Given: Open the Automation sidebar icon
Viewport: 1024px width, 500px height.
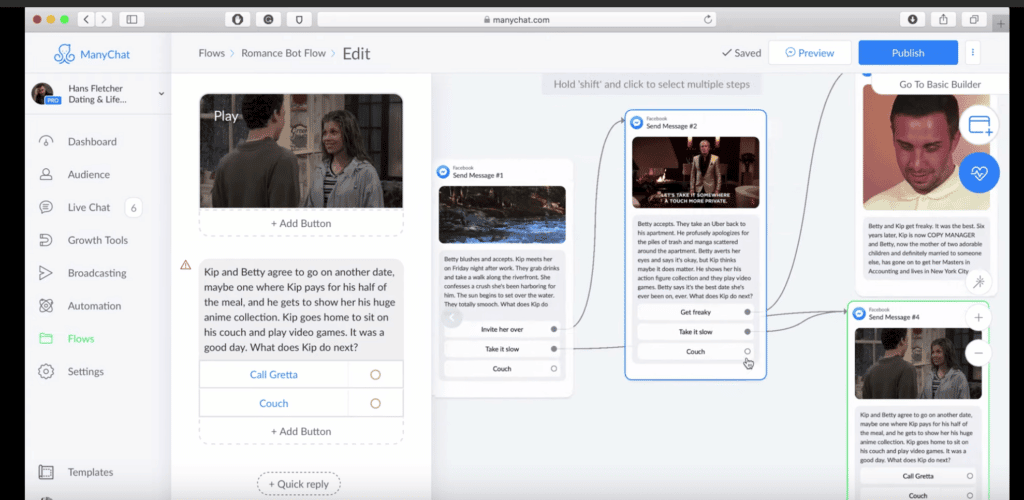Looking at the screenshot, I should [46, 305].
